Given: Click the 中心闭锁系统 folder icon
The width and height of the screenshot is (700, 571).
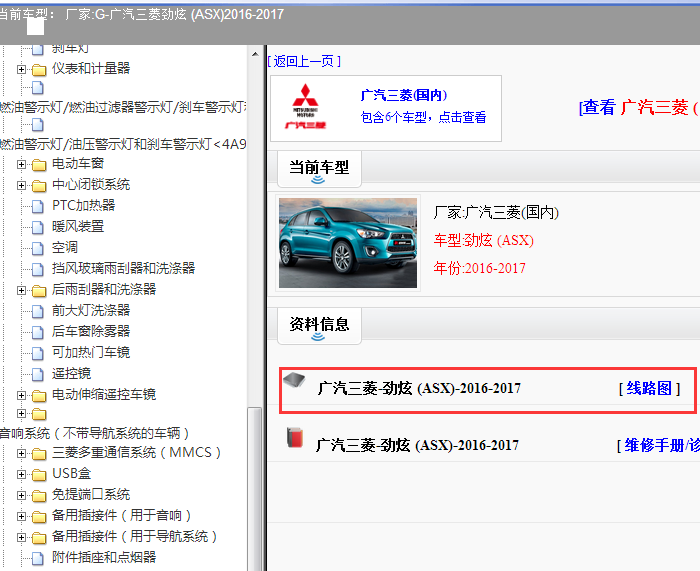Looking at the screenshot, I should click(39, 186).
